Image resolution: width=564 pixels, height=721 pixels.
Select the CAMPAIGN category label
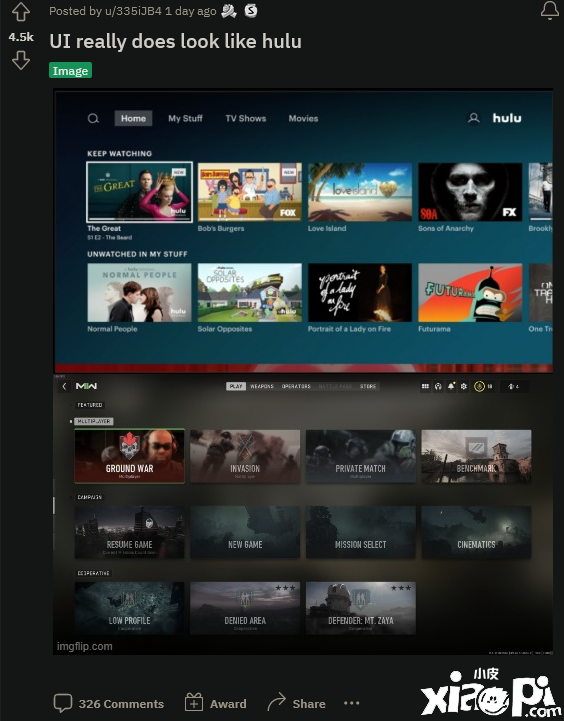[x=90, y=498]
